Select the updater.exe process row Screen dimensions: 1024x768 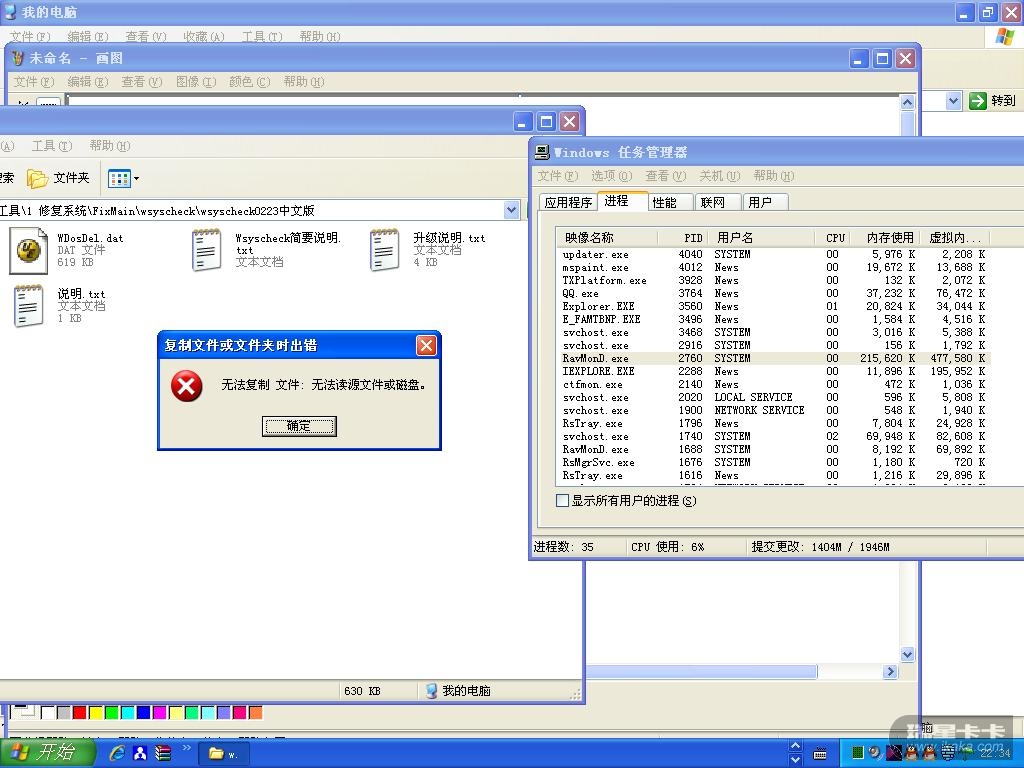774,254
